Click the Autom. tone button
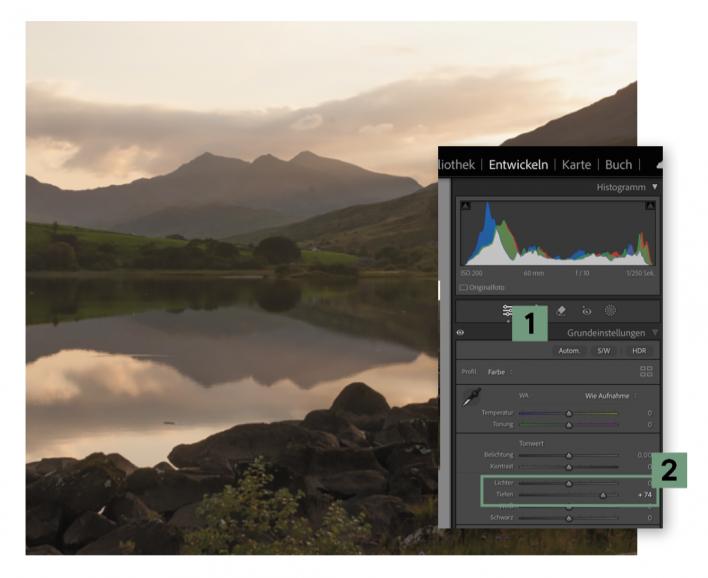Image resolution: width=708 pixels, height=578 pixels. coord(568,350)
